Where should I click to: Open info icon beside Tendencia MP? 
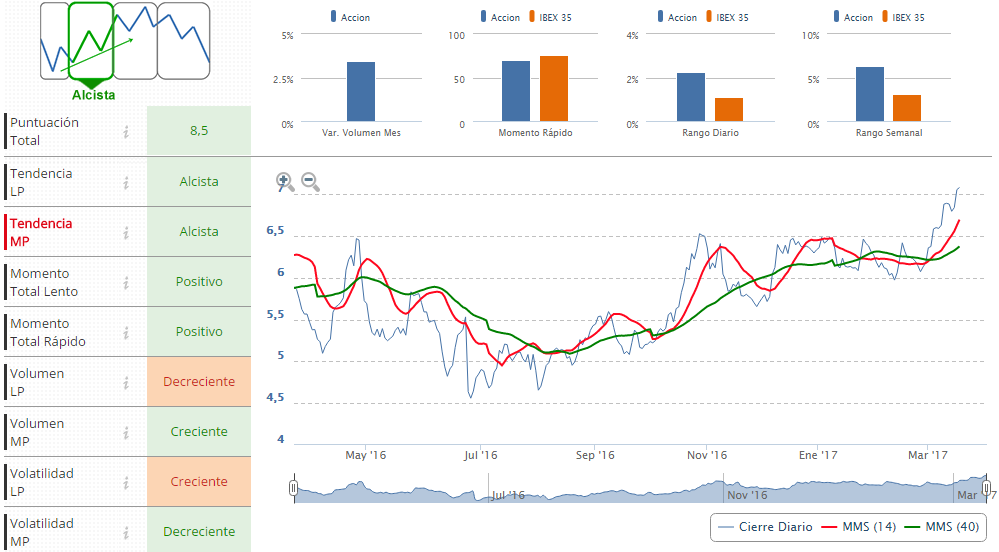126,232
